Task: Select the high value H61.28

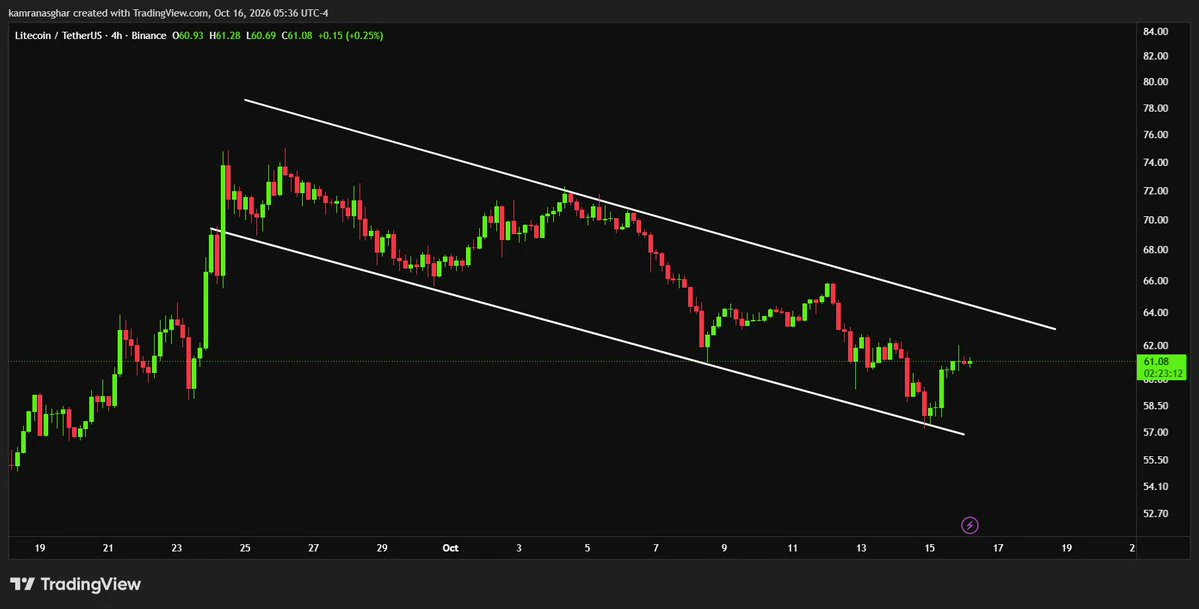Action: pyautogui.click(x=223, y=36)
